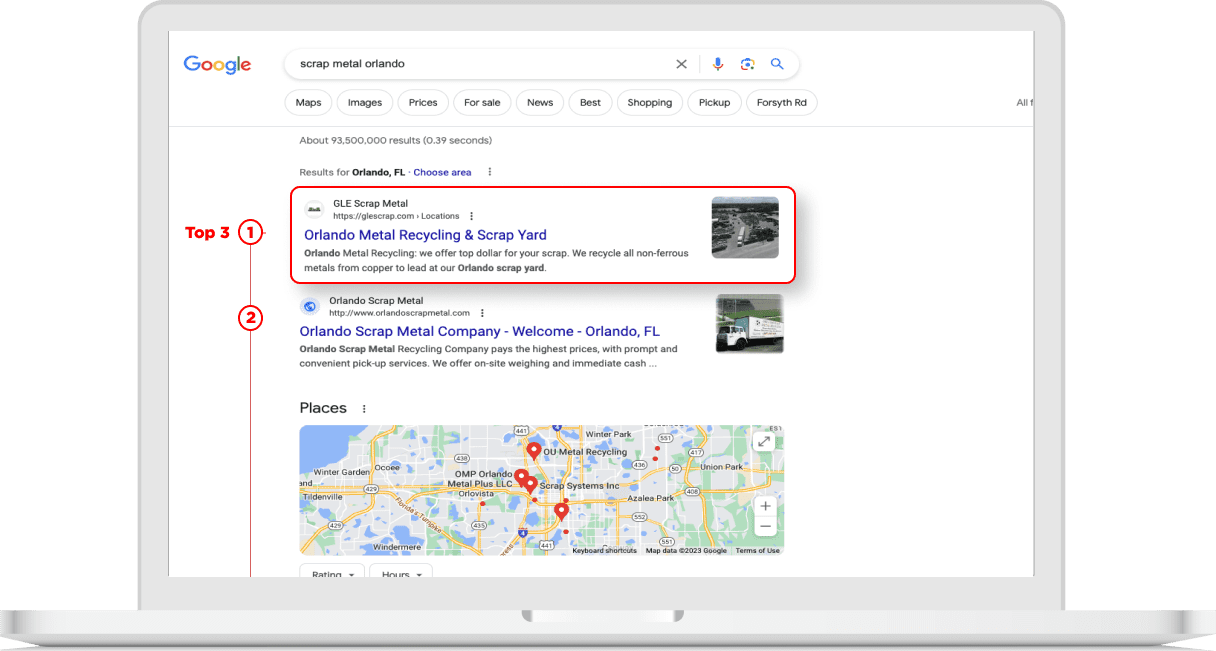The width and height of the screenshot is (1216, 651).
Task: Click the Map data ©2023 Google text
Action: click(686, 551)
